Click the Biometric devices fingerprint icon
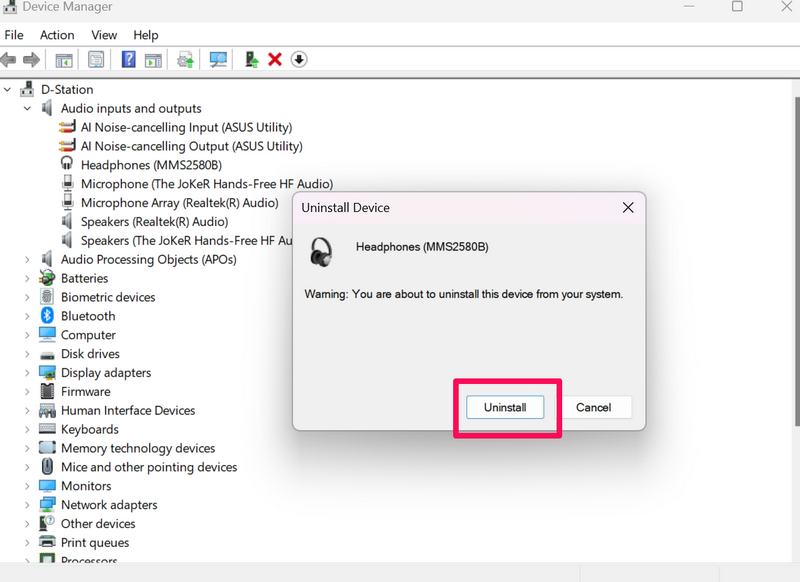The height and width of the screenshot is (582, 800). click(47, 297)
